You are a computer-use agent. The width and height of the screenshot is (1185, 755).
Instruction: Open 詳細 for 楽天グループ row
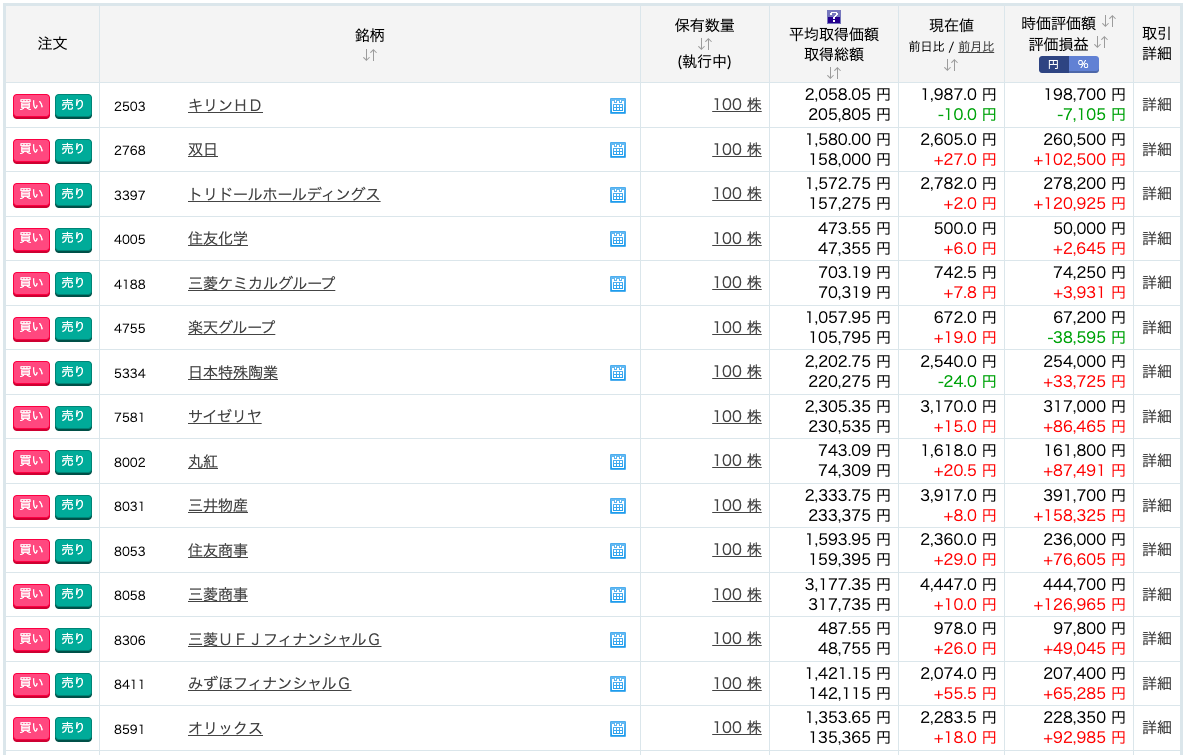pos(1157,327)
